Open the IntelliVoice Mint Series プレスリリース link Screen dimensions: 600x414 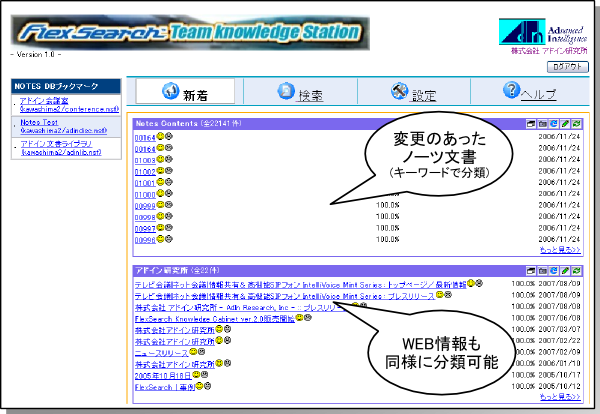click(285, 296)
